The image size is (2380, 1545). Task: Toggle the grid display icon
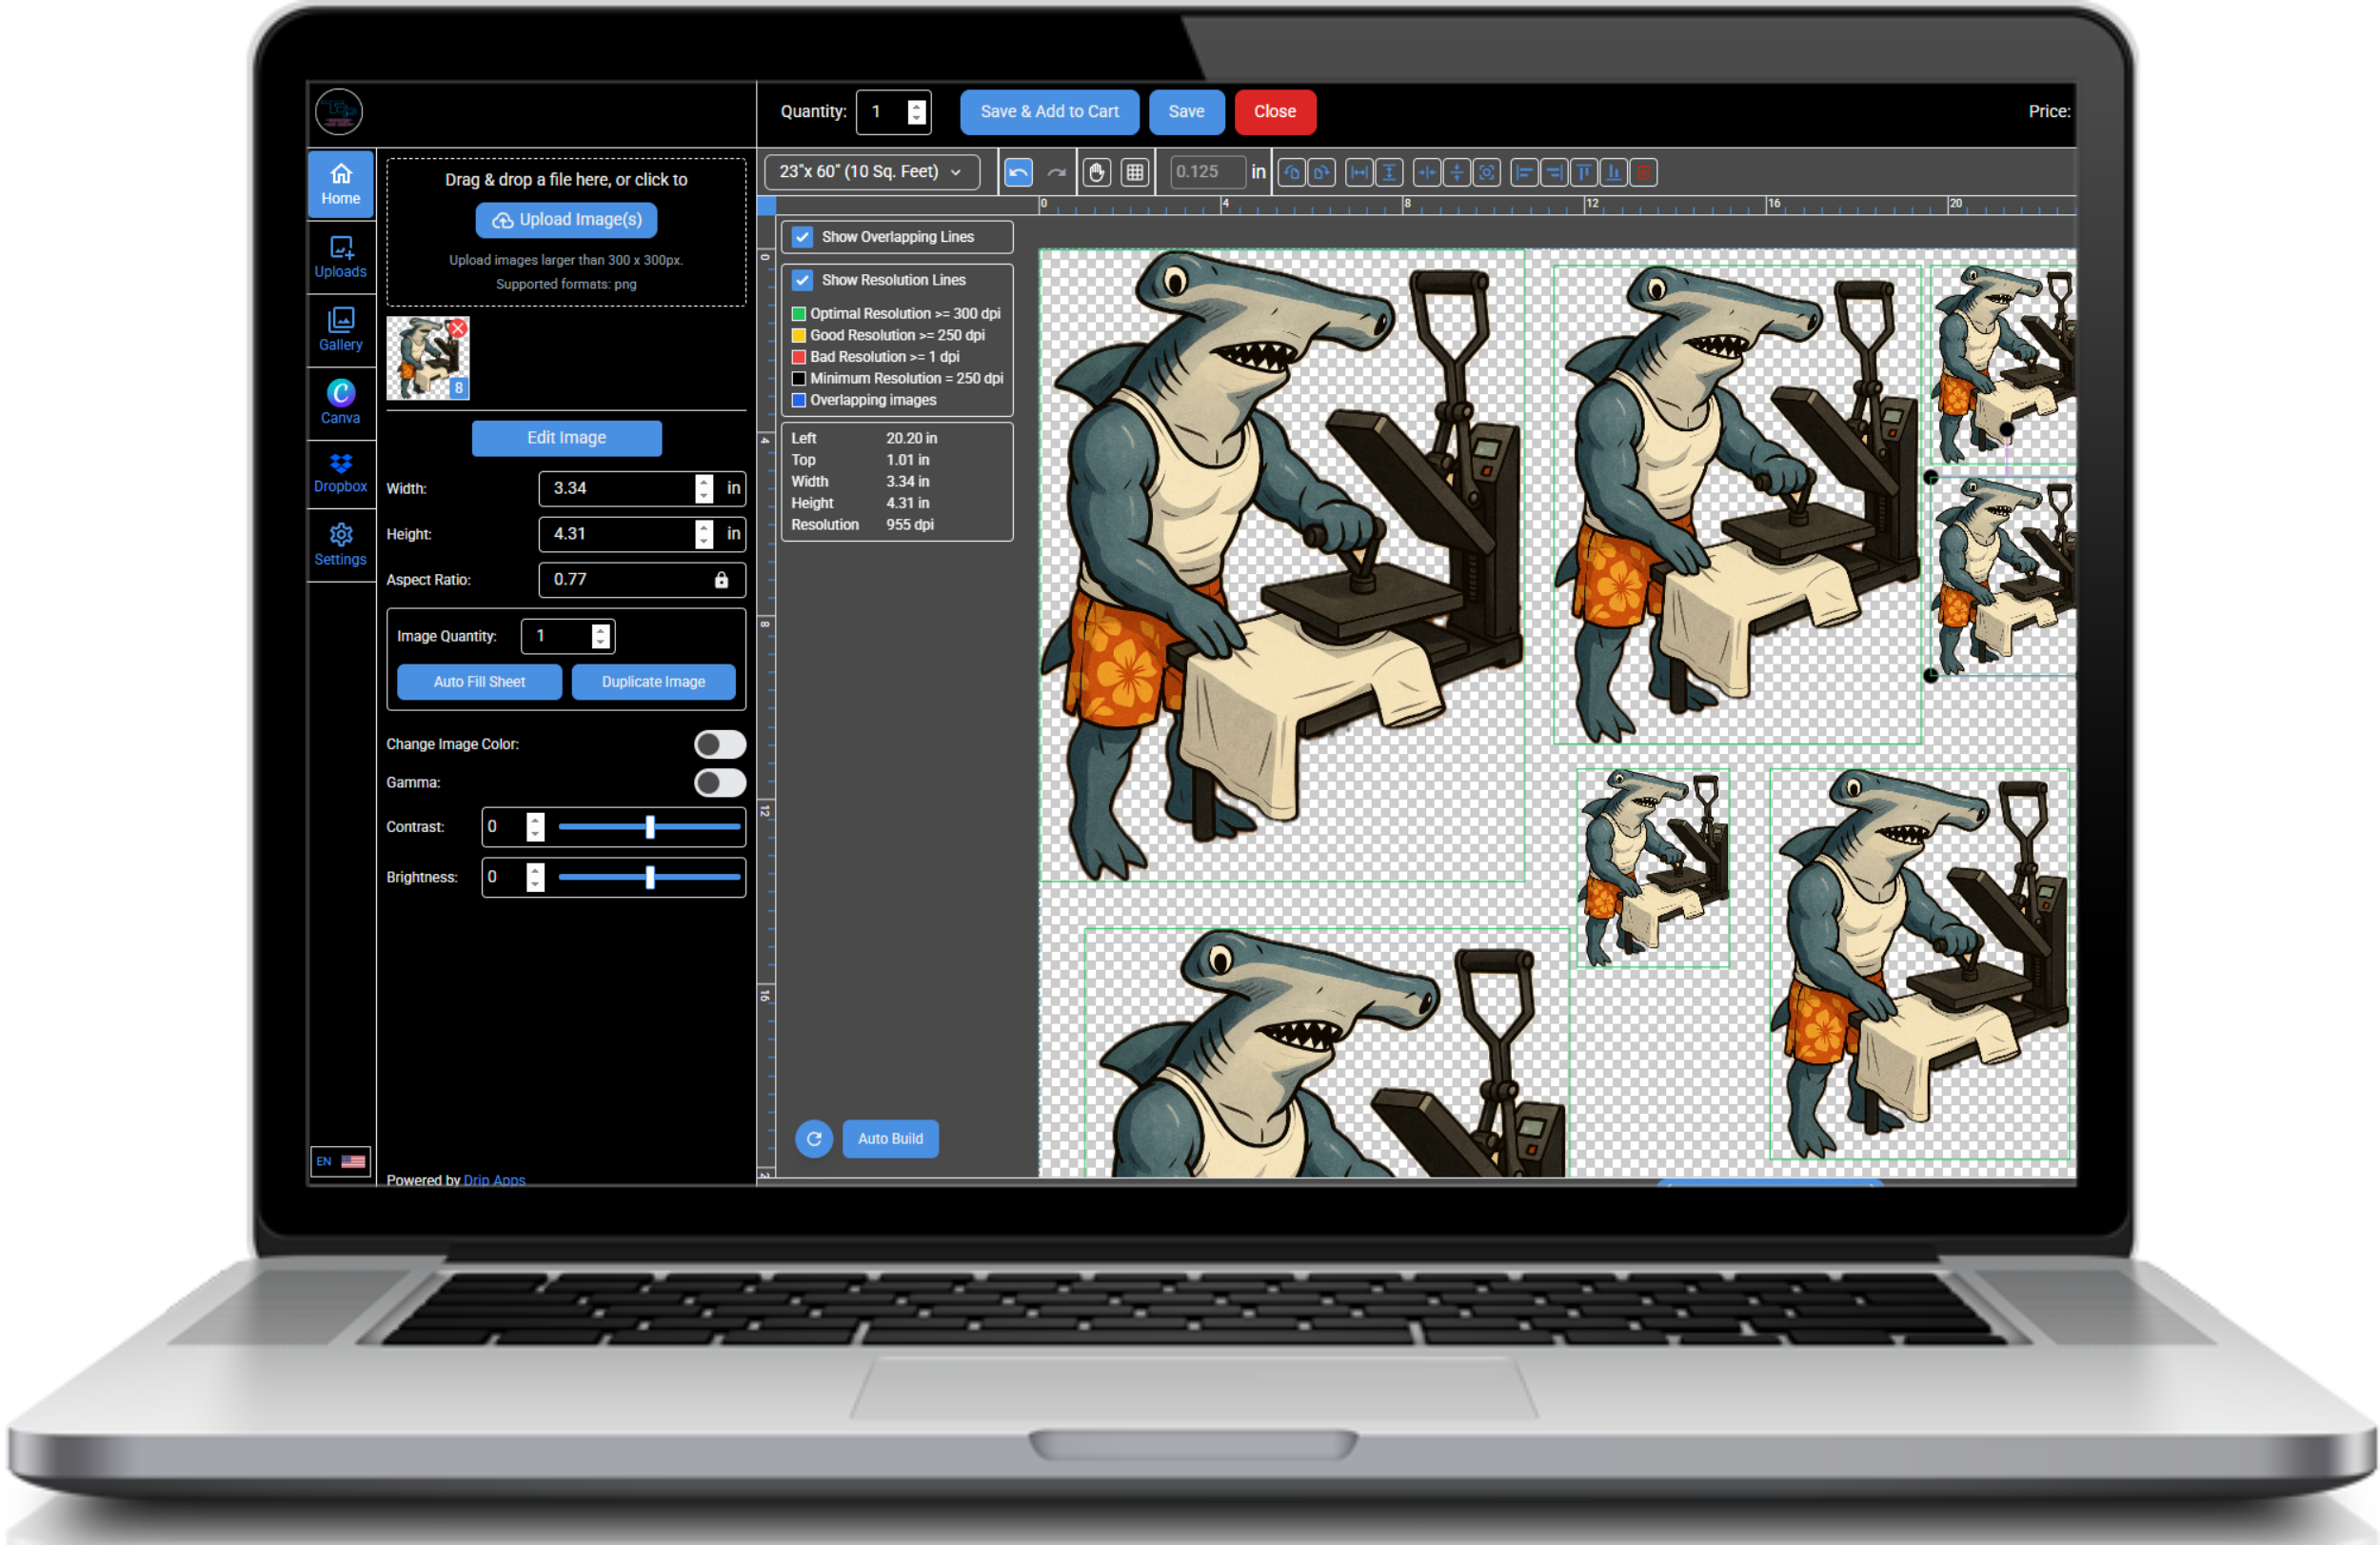click(x=1135, y=172)
